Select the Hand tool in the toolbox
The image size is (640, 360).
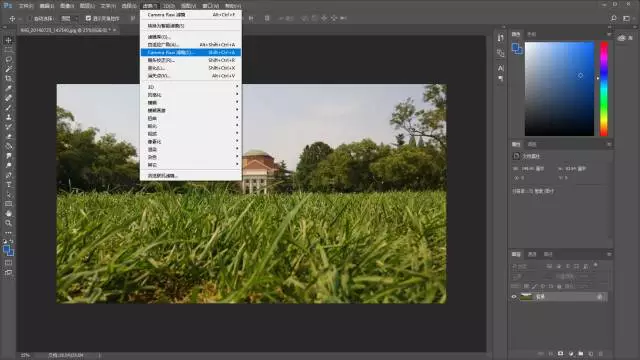tap(8, 213)
